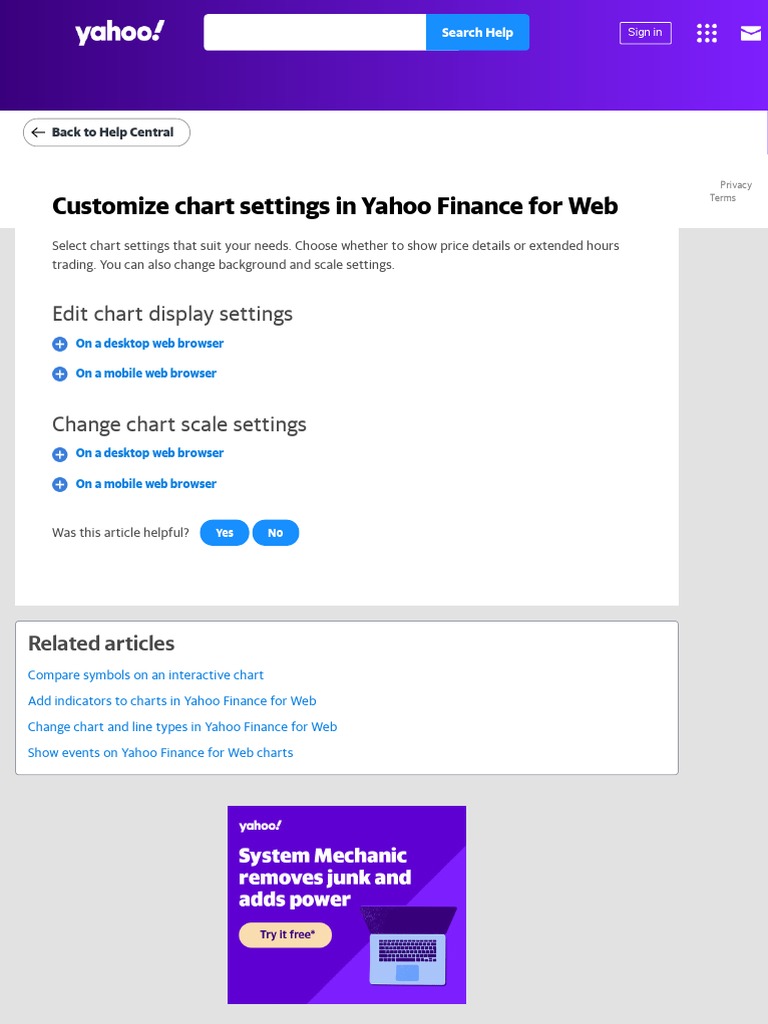Viewport: 768px width, 1024px height.
Task: Click the back arrow to Help Central
Action: (39, 132)
